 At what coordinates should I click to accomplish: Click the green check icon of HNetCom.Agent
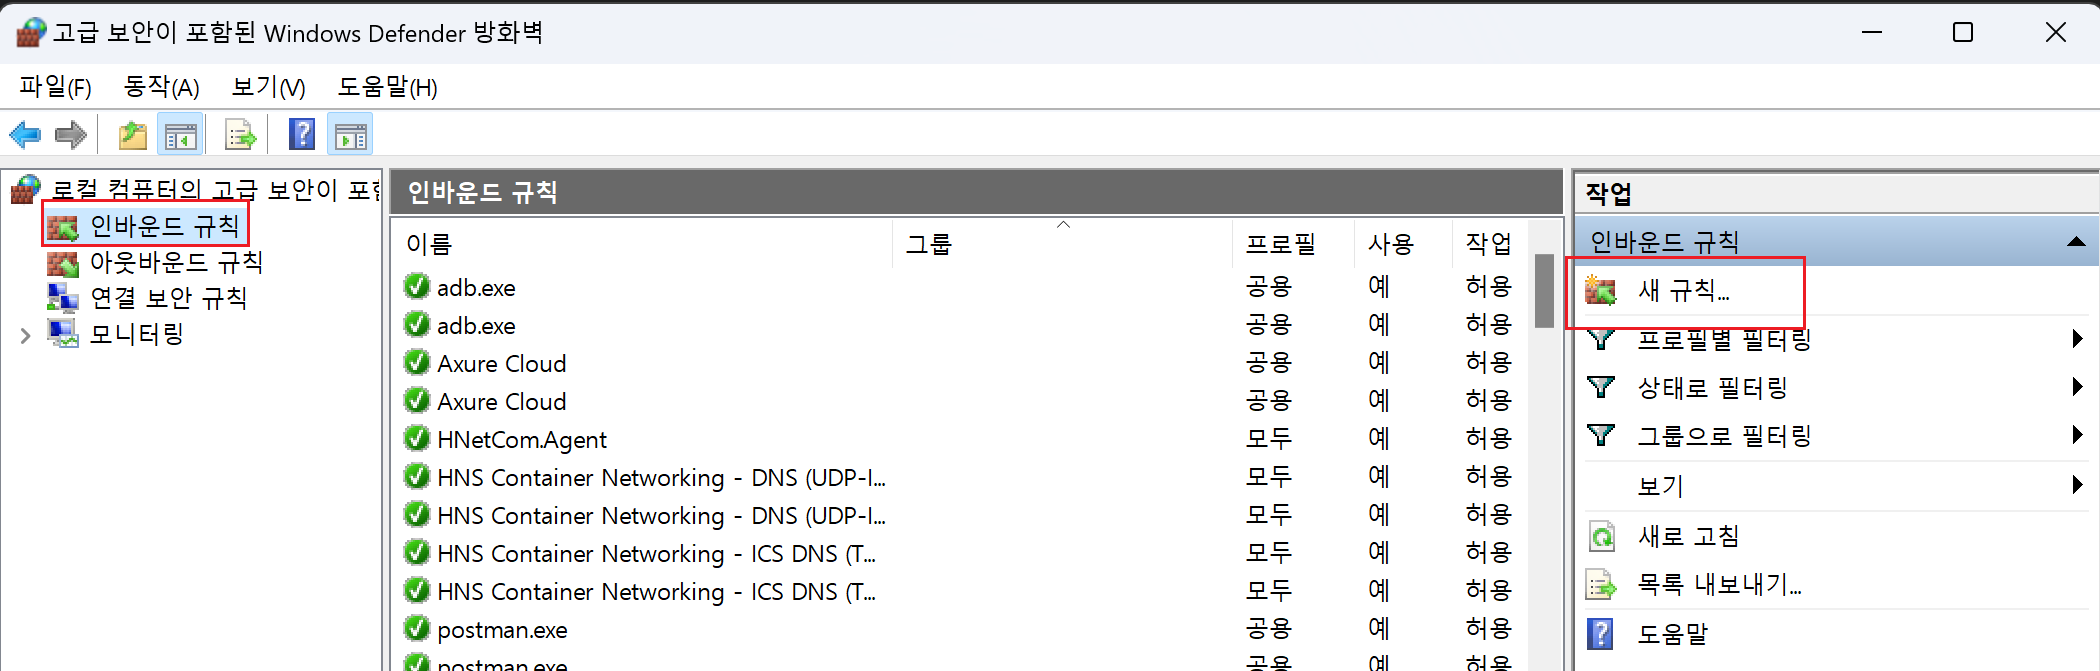(417, 438)
